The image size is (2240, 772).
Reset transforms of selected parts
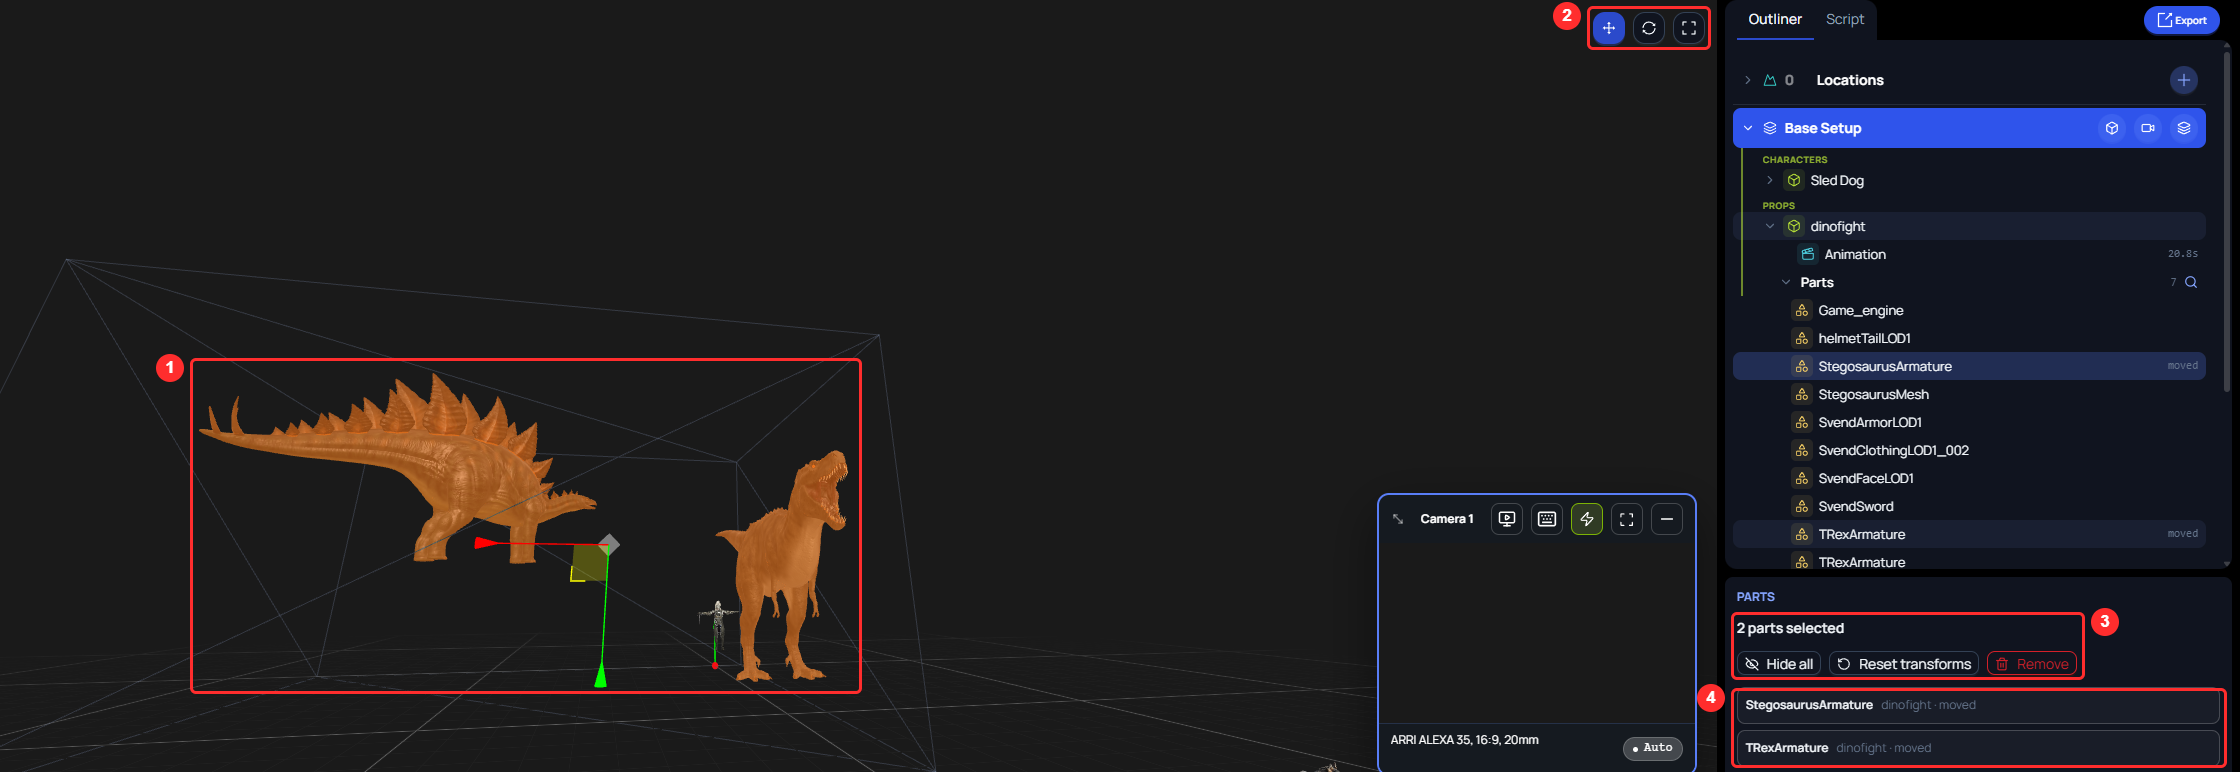tap(1904, 664)
